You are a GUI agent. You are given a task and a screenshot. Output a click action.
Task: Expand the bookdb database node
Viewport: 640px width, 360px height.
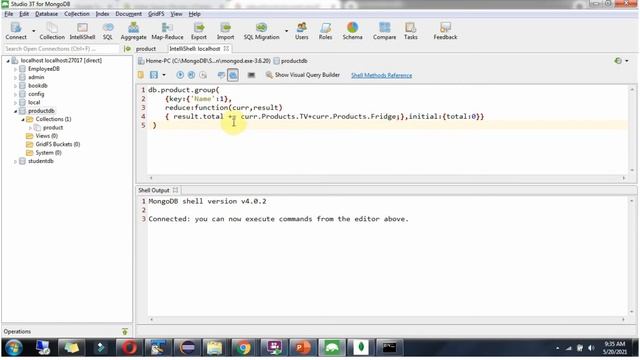(x=16, y=86)
